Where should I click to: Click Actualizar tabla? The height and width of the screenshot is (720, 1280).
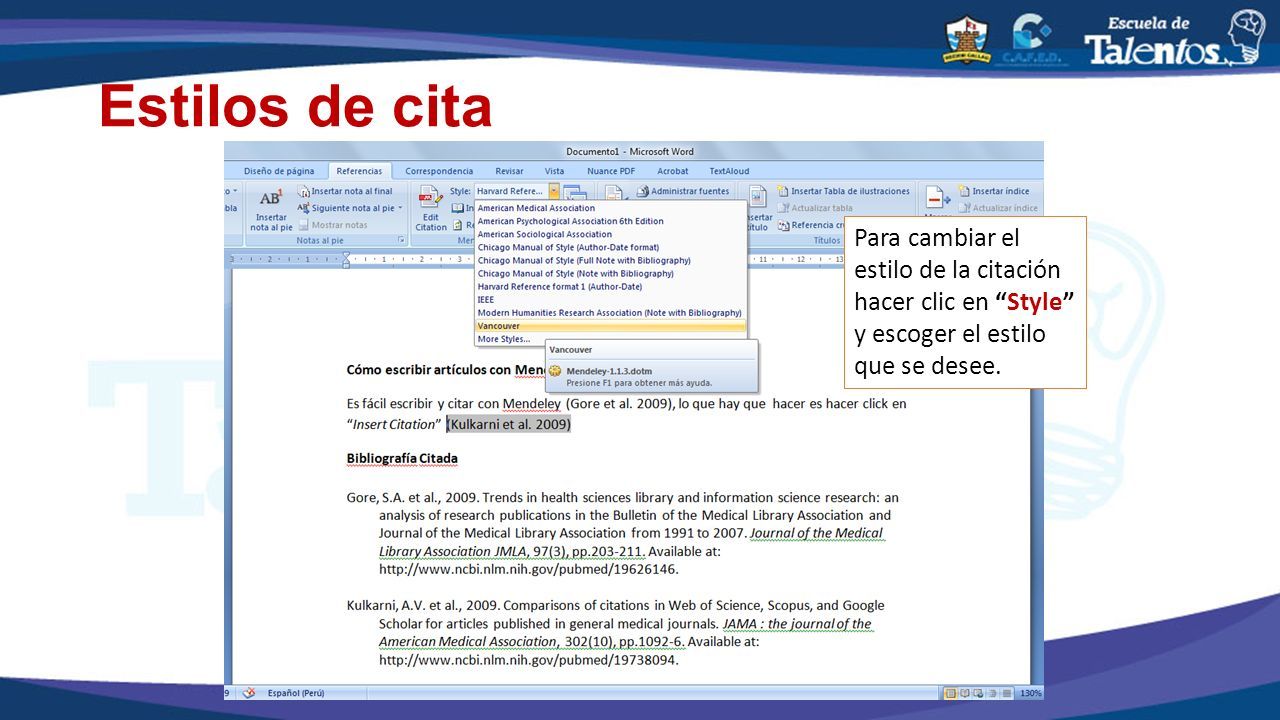tap(815, 208)
